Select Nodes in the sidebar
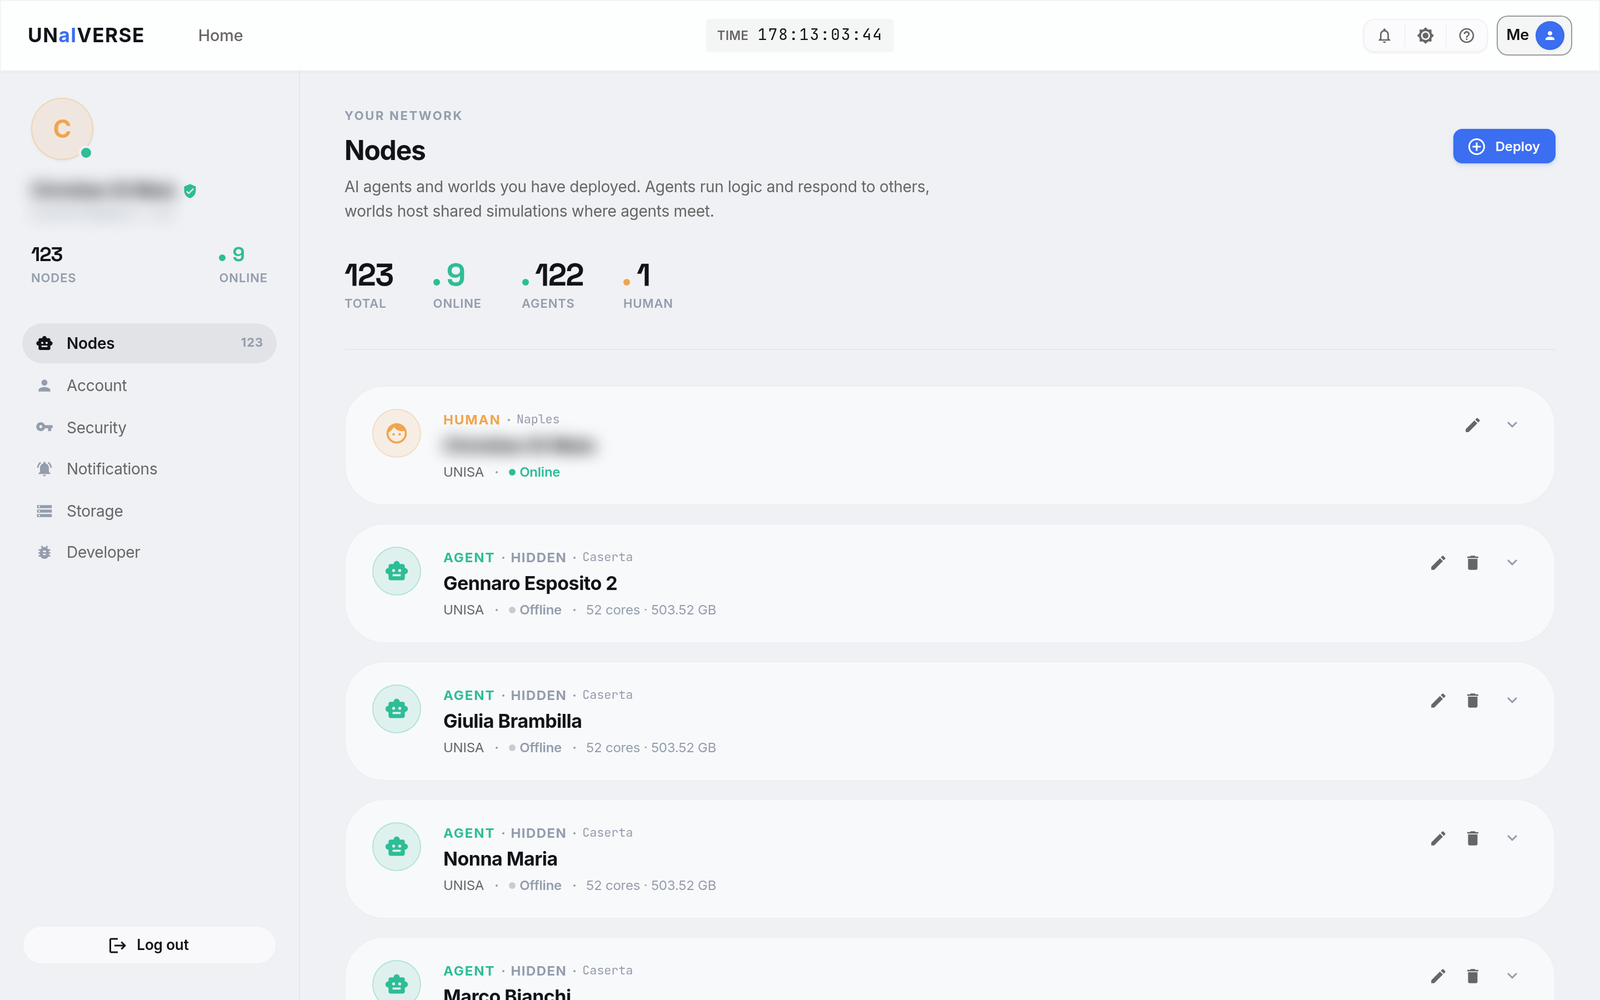Image resolution: width=1600 pixels, height=1000 pixels. click(x=149, y=343)
